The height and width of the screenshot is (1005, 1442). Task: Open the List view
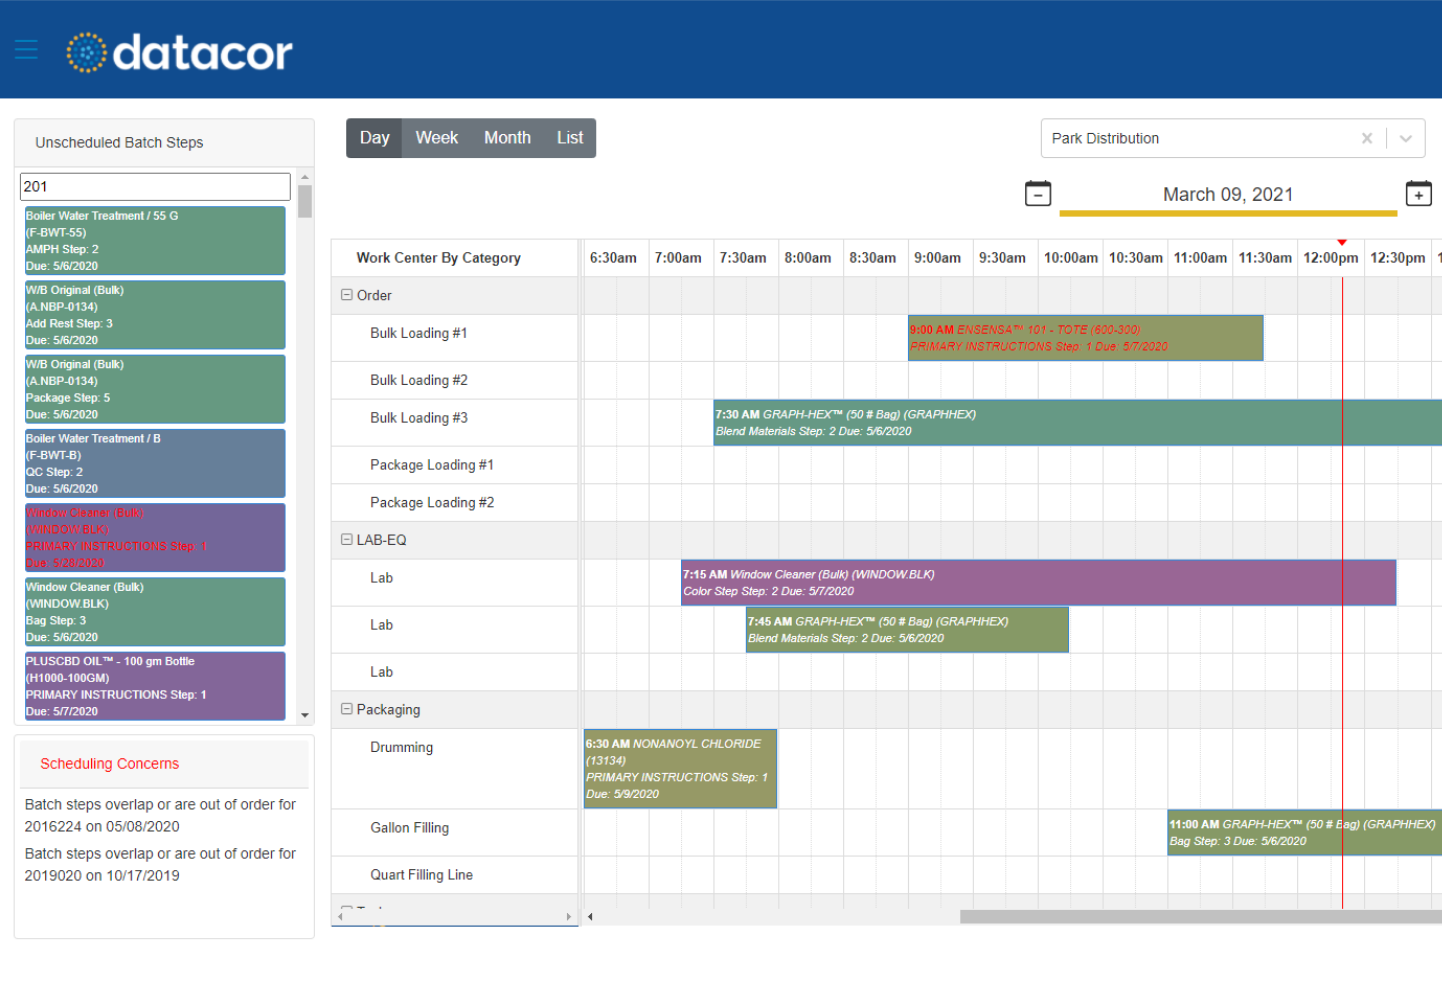tap(569, 138)
